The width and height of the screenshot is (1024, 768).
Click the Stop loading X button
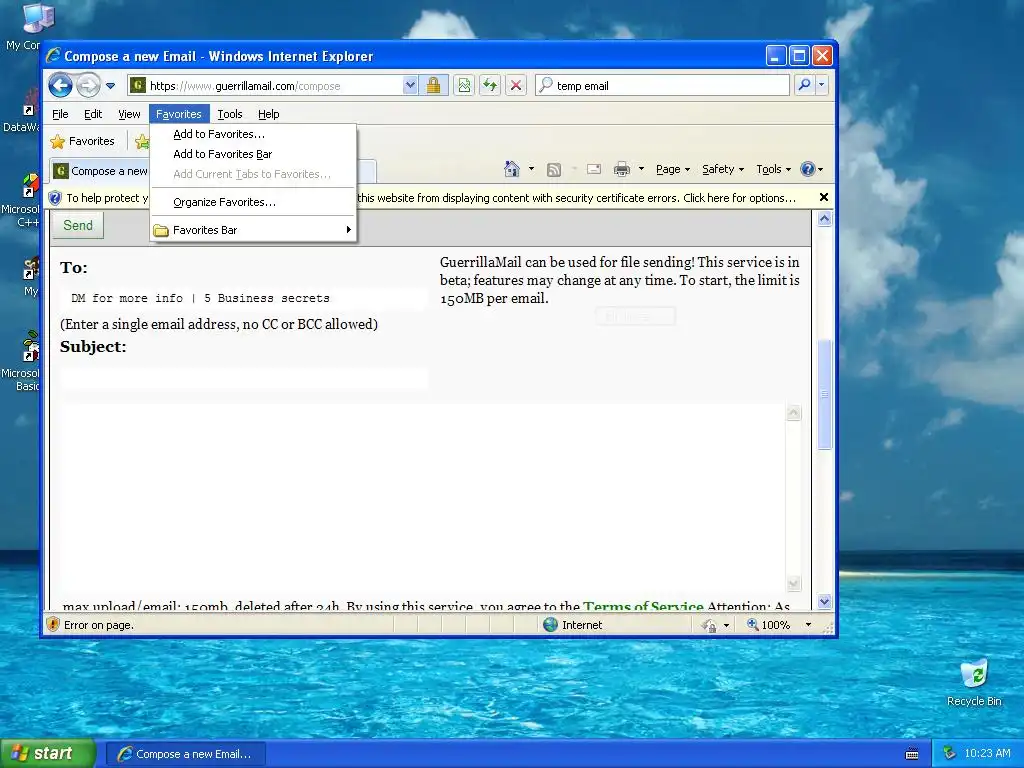516,86
